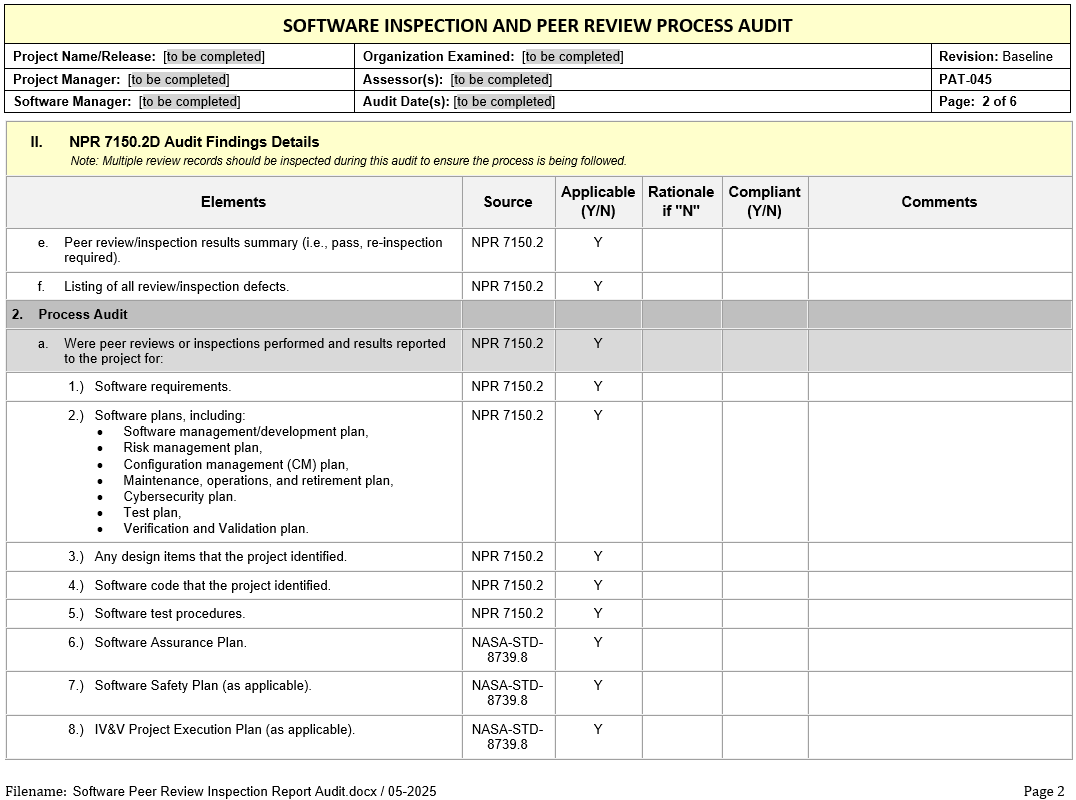1076x800 pixels.
Task: Click the Verification and Validation plan bullet
Action: click(x=216, y=529)
